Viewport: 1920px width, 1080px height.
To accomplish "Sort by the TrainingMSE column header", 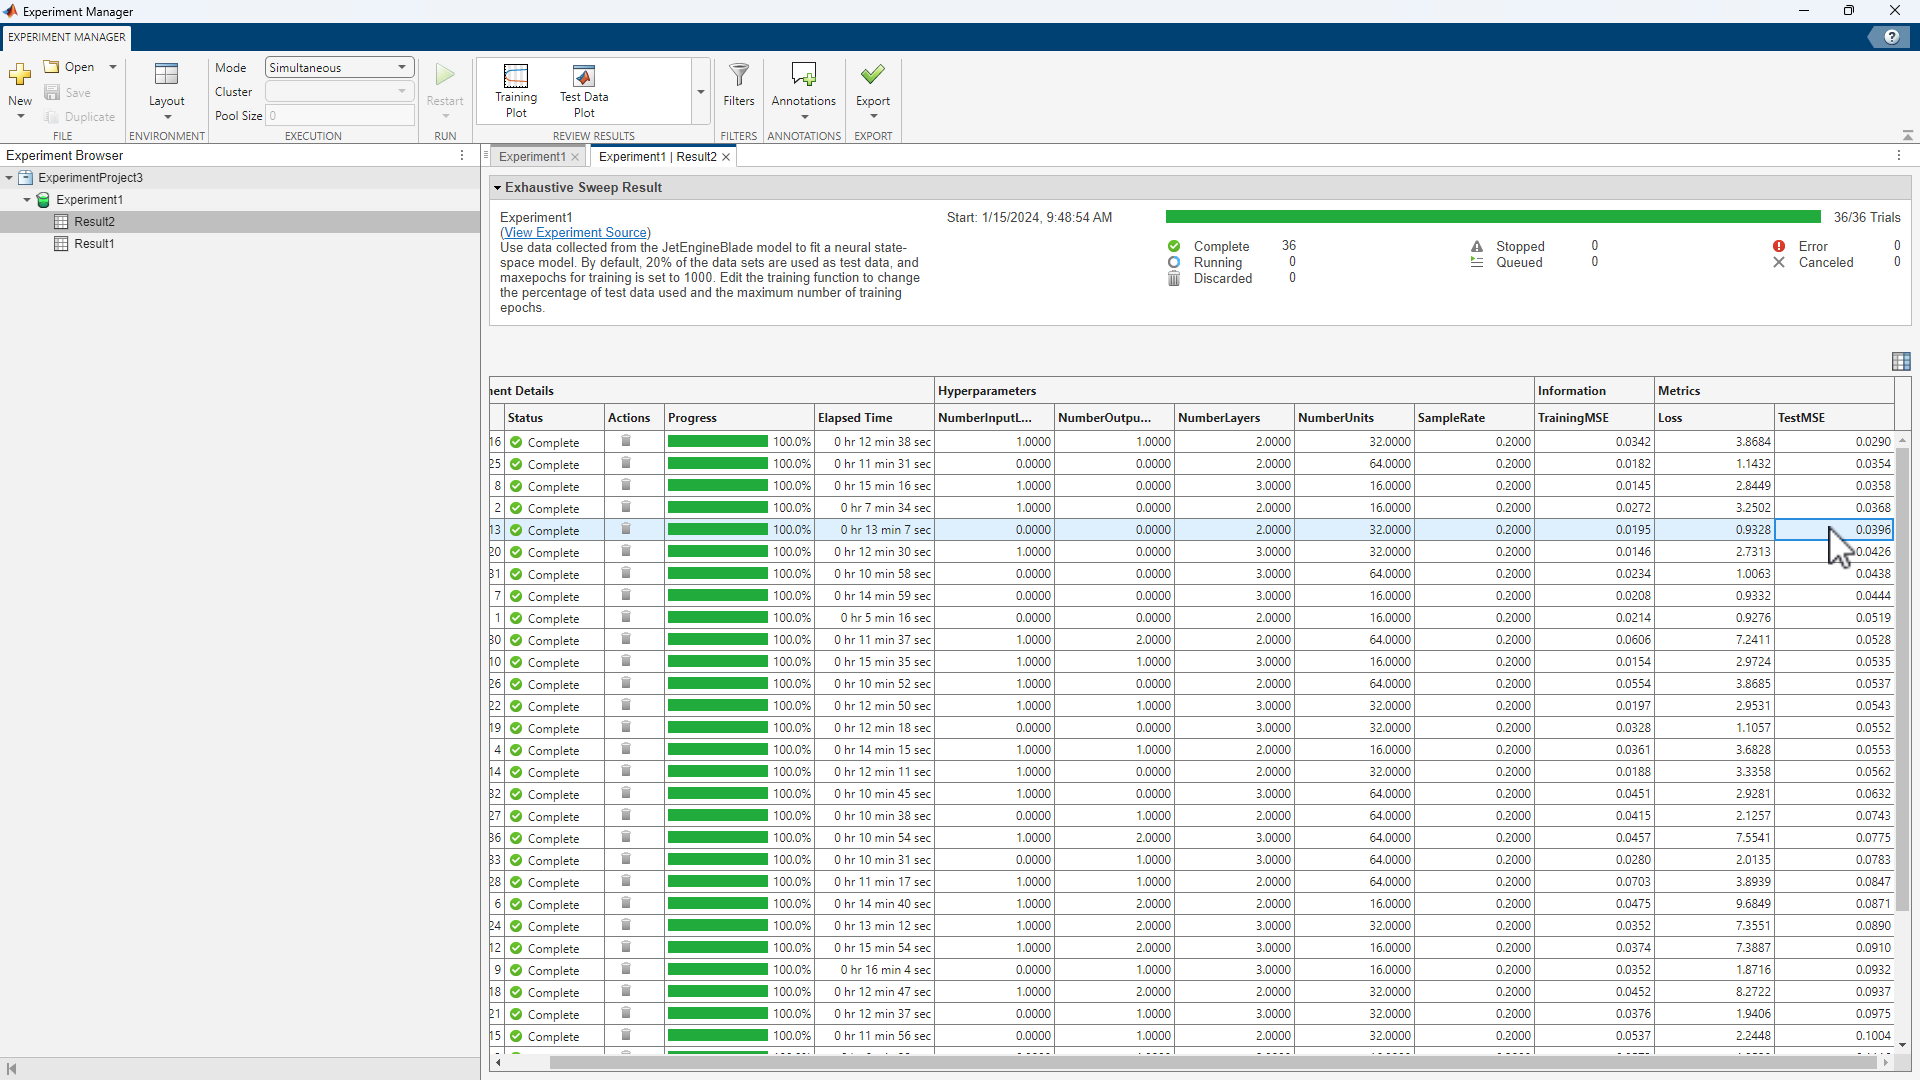I will coord(1594,418).
